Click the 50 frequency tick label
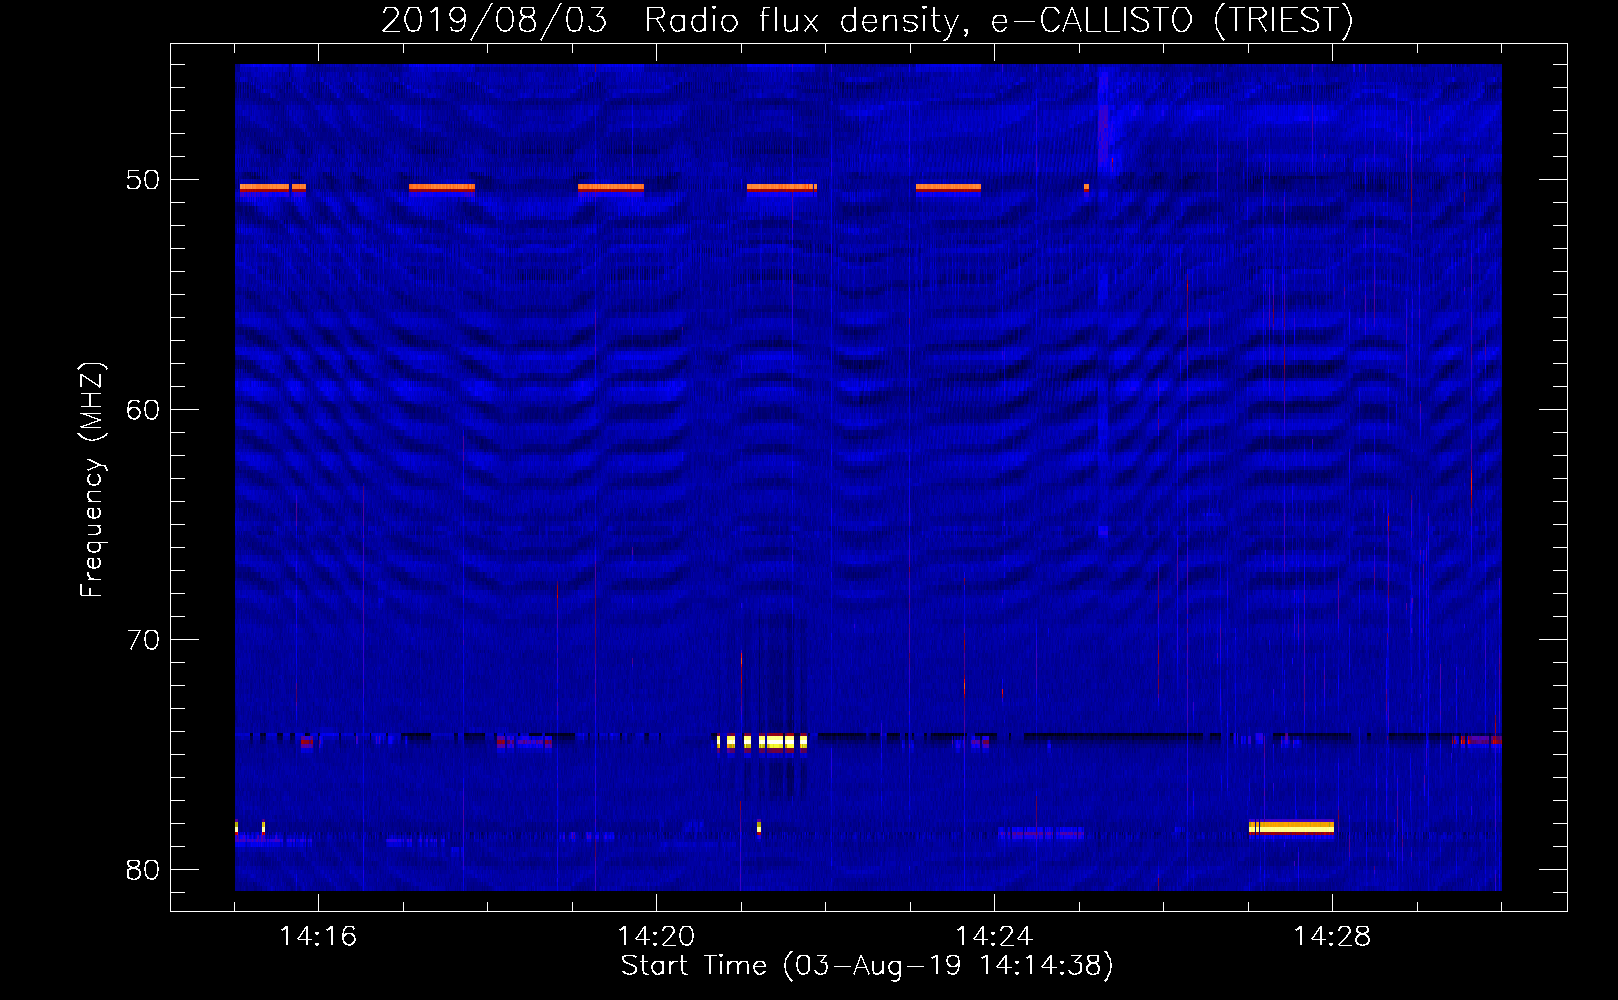The height and width of the screenshot is (1000, 1618). [143, 180]
